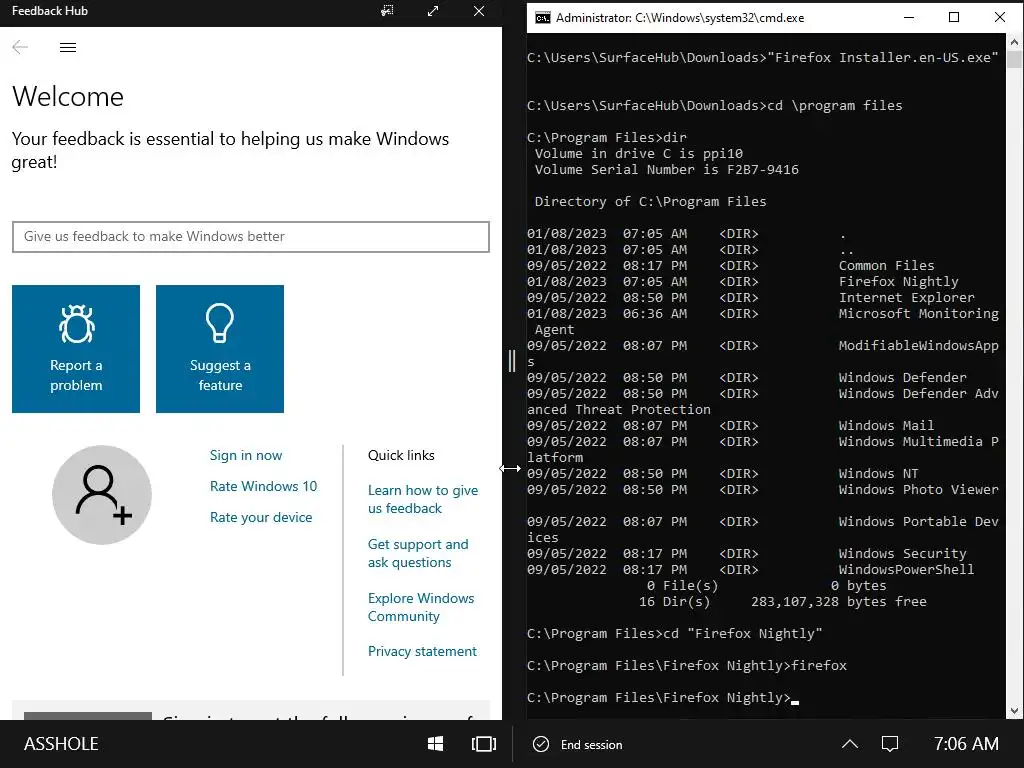Screen dimensions: 1024x768
Task: Click the taskbar label text at the far left
Action: pyautogui.click(x=61, y=744)
